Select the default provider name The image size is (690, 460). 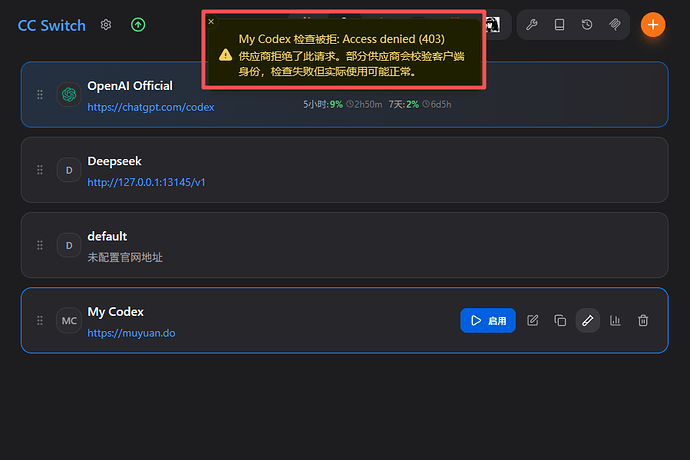107,236
